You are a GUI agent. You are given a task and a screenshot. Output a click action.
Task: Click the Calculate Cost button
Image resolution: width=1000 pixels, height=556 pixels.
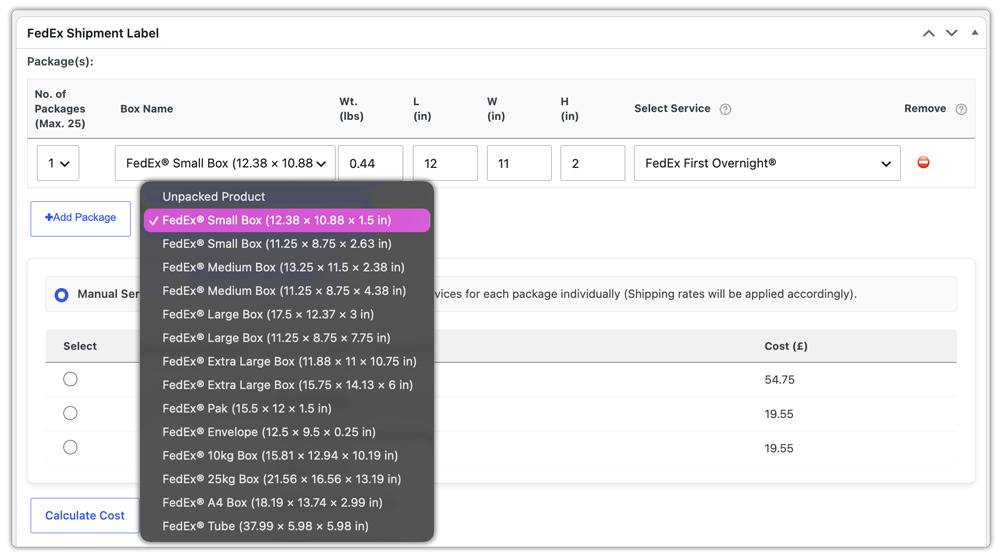click(85, 515)
